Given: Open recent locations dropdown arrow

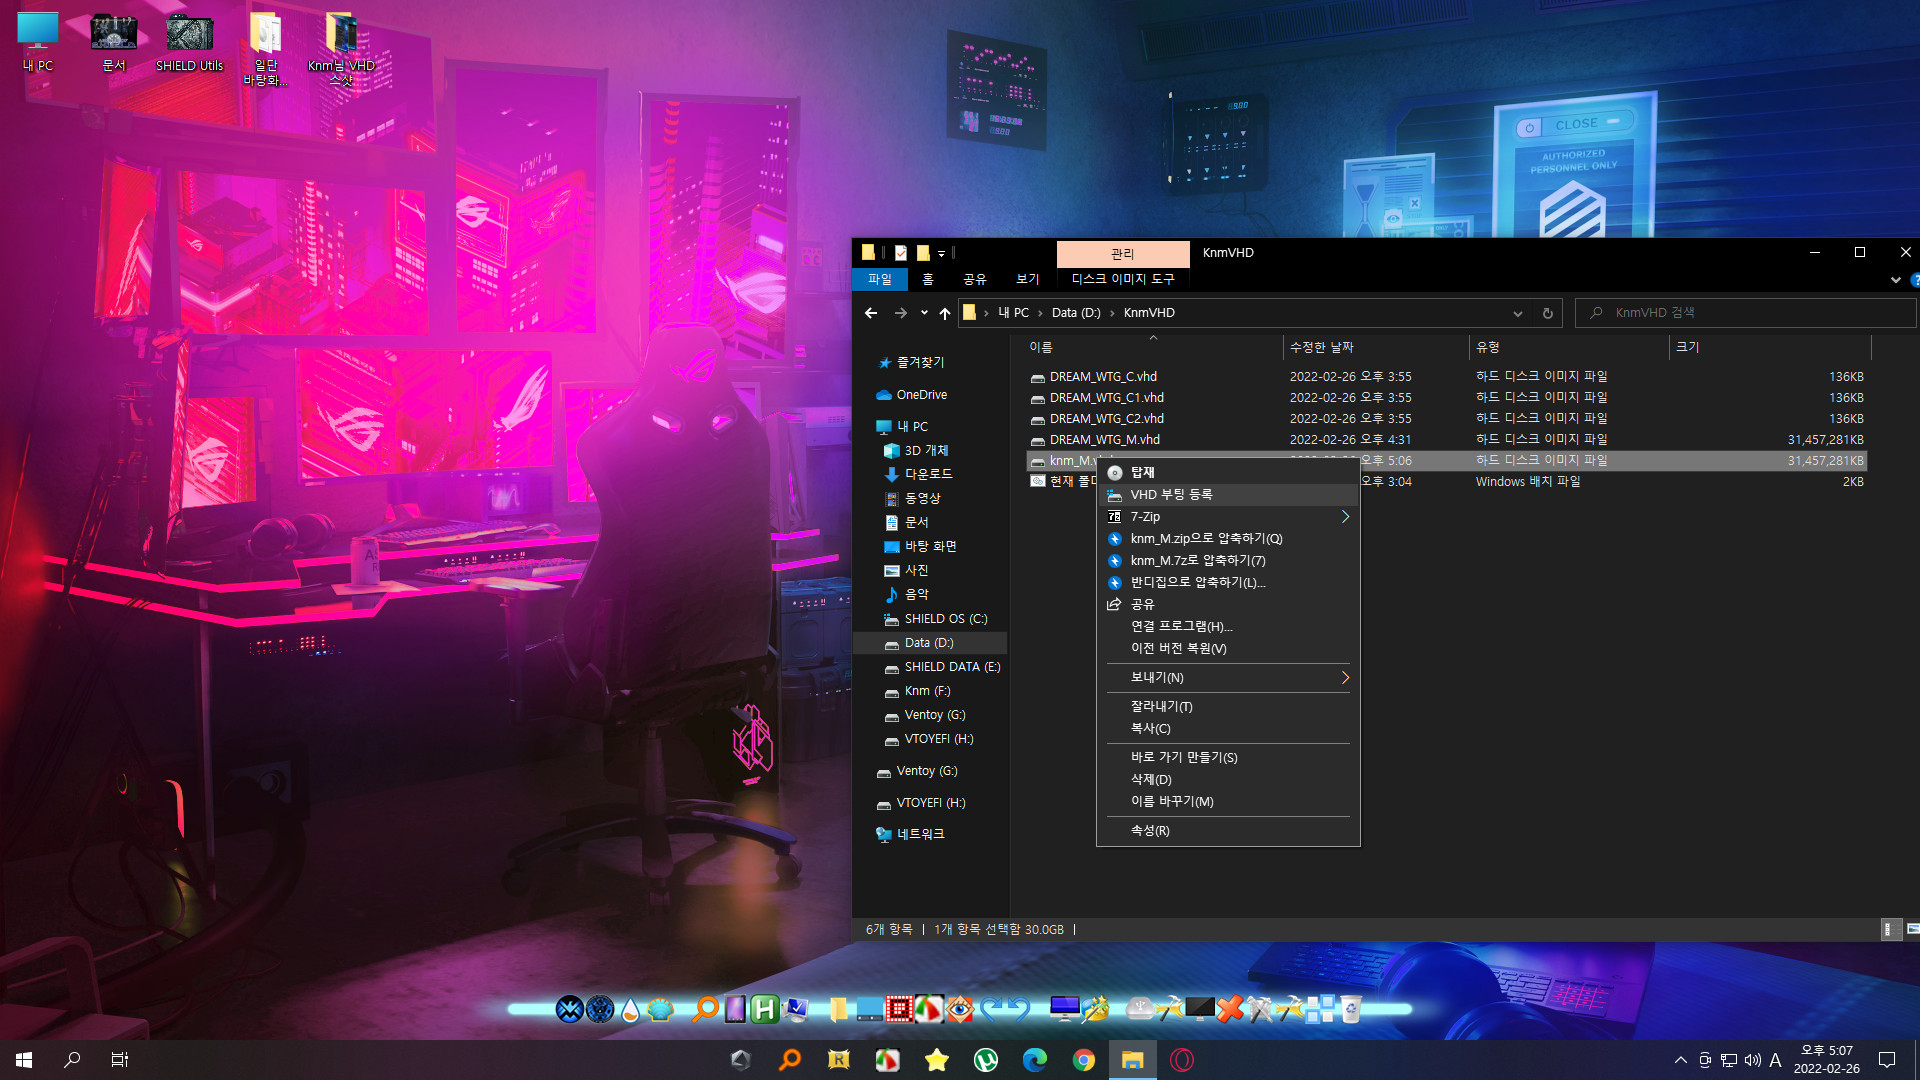Looking at the screenshot, I should tap(924, 313).
